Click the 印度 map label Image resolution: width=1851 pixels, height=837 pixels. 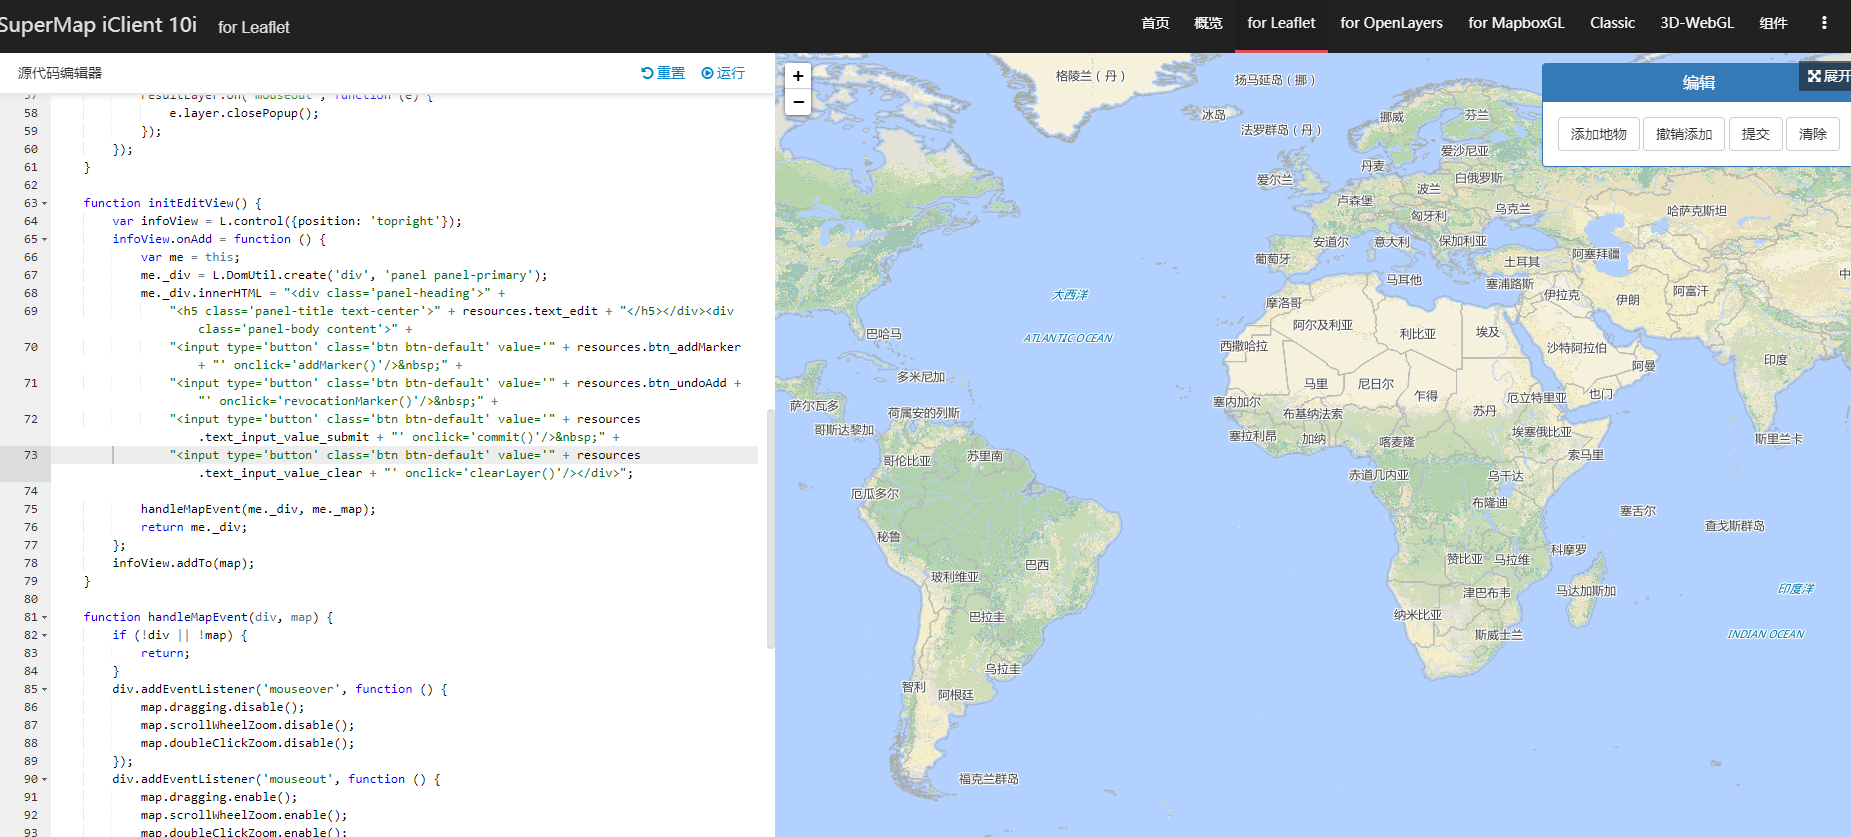(x=1776, y=360)
